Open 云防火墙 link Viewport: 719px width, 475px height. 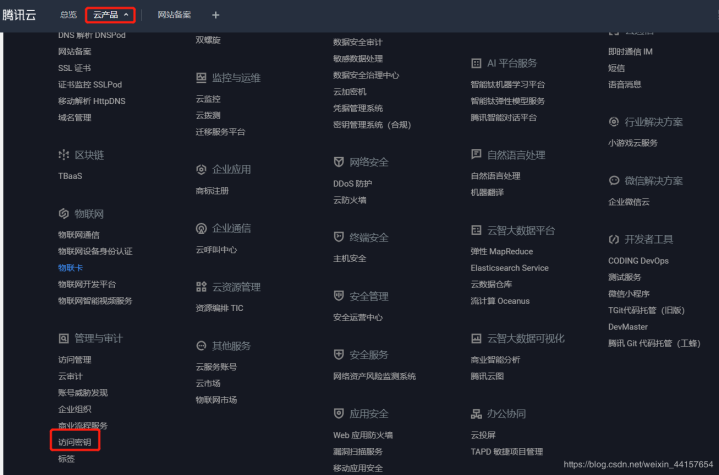click(350, 200)
